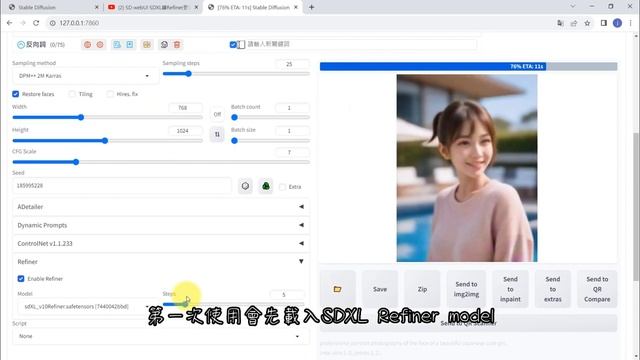Image resolution: width=640 pixels, height=360 pixels.
Task: Open a new browser tab with plus button
Action: pyautogui.click(x=311, y=7)
